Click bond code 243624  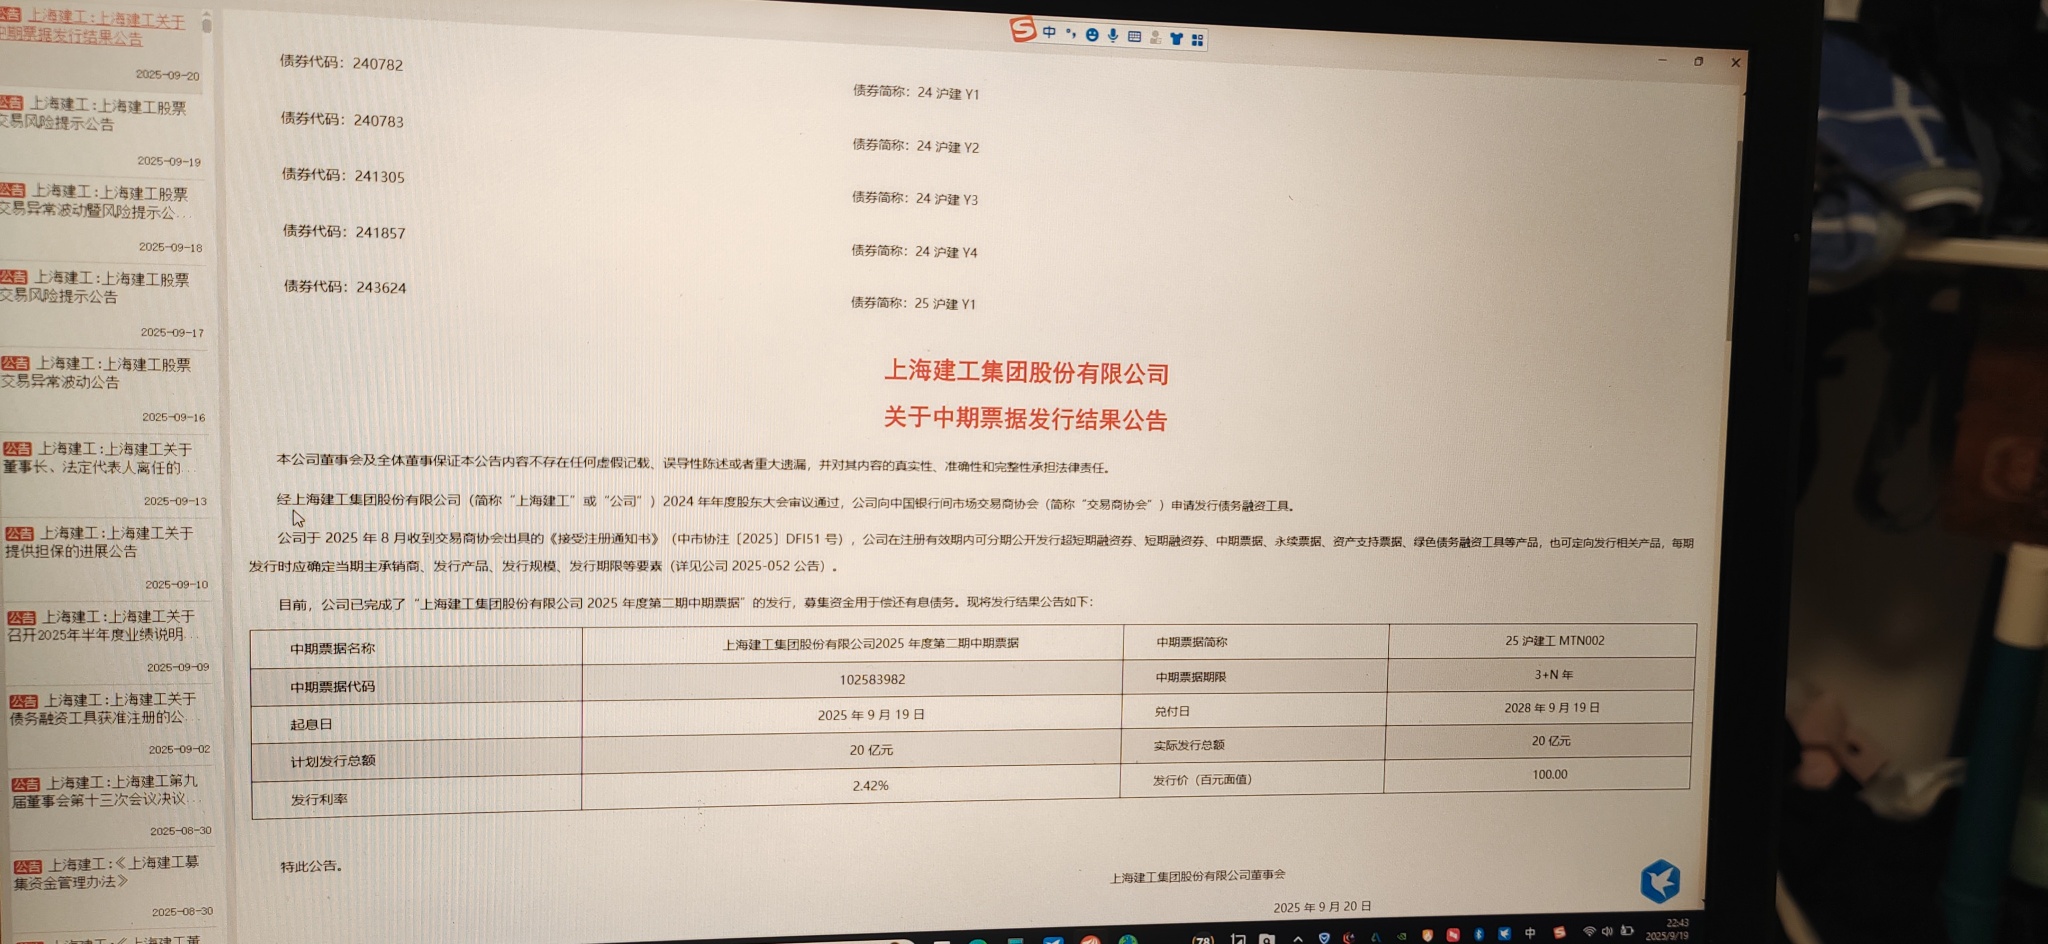click(381, 287)
